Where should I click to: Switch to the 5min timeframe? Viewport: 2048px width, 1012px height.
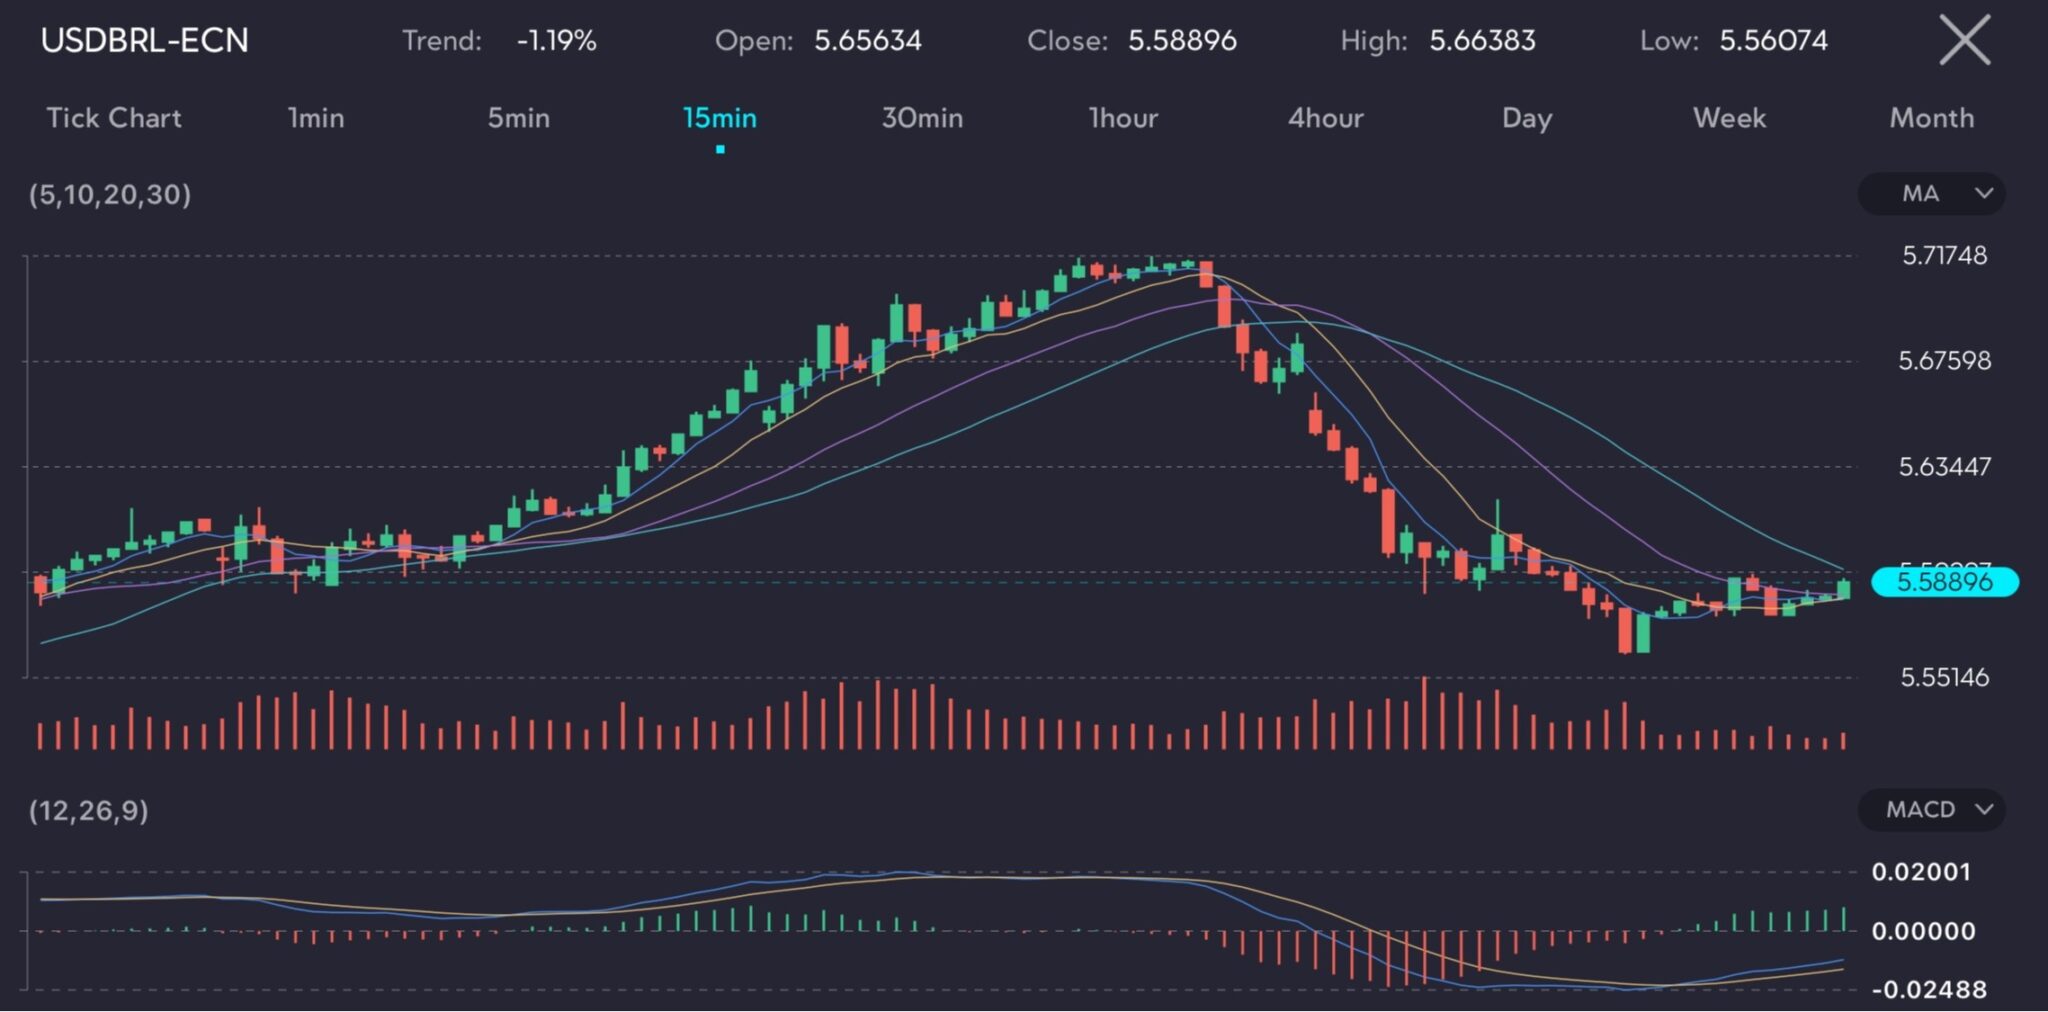coord(519,117)
